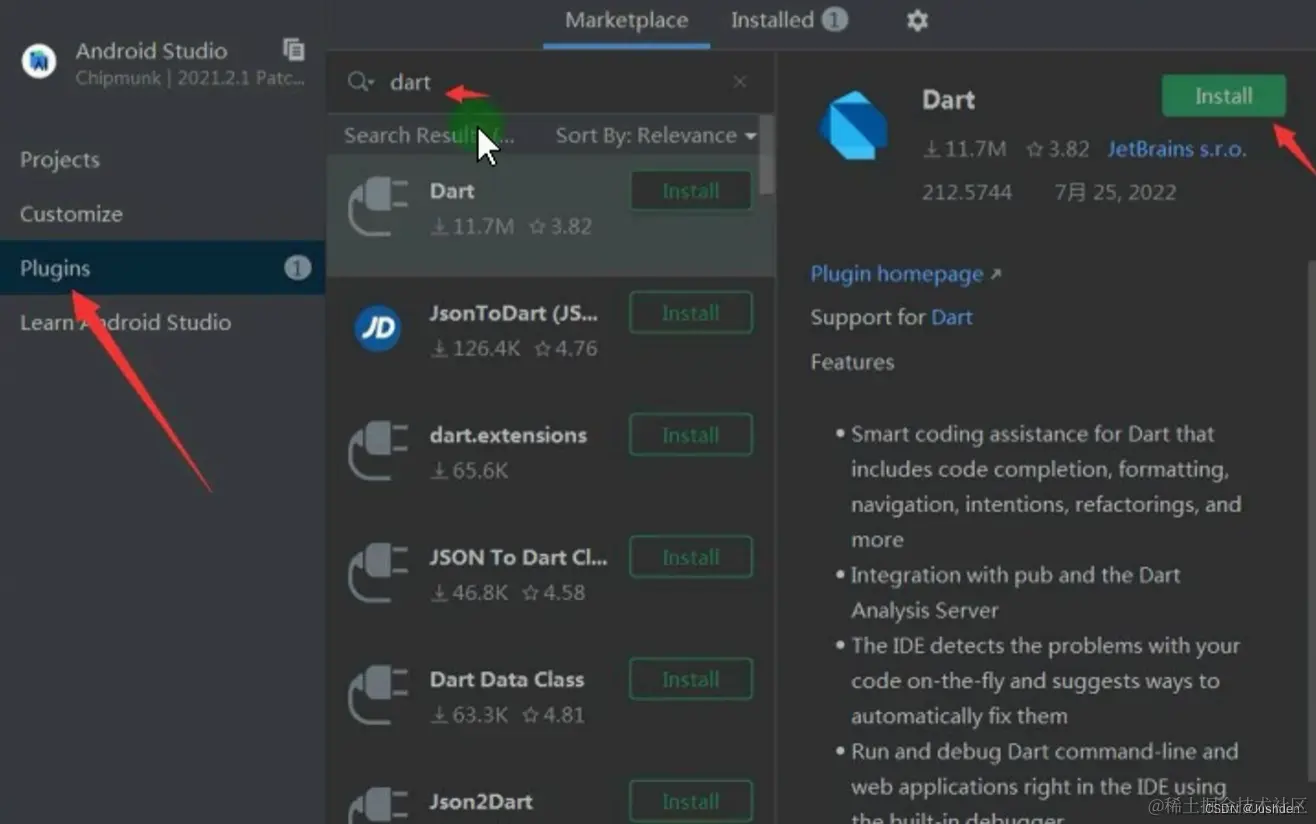Click the Search Results label
Image resolution: width=1316 pixels, height=824 pixels.
[x=430, y=135]
